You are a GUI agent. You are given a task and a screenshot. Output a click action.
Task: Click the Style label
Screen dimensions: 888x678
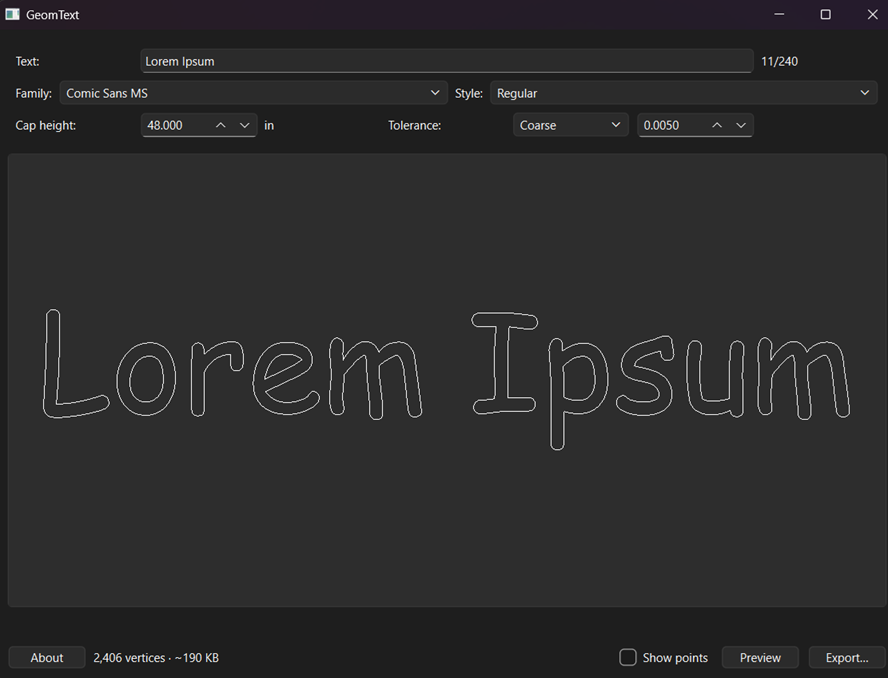pyautogui.click(x=469, y=93)
